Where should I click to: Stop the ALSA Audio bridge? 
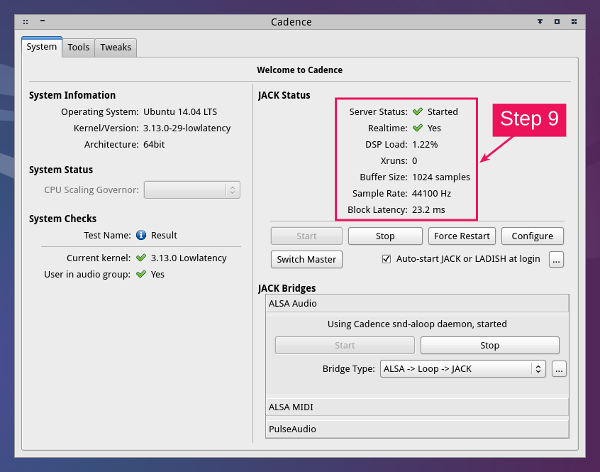click(x=490, y=345)
